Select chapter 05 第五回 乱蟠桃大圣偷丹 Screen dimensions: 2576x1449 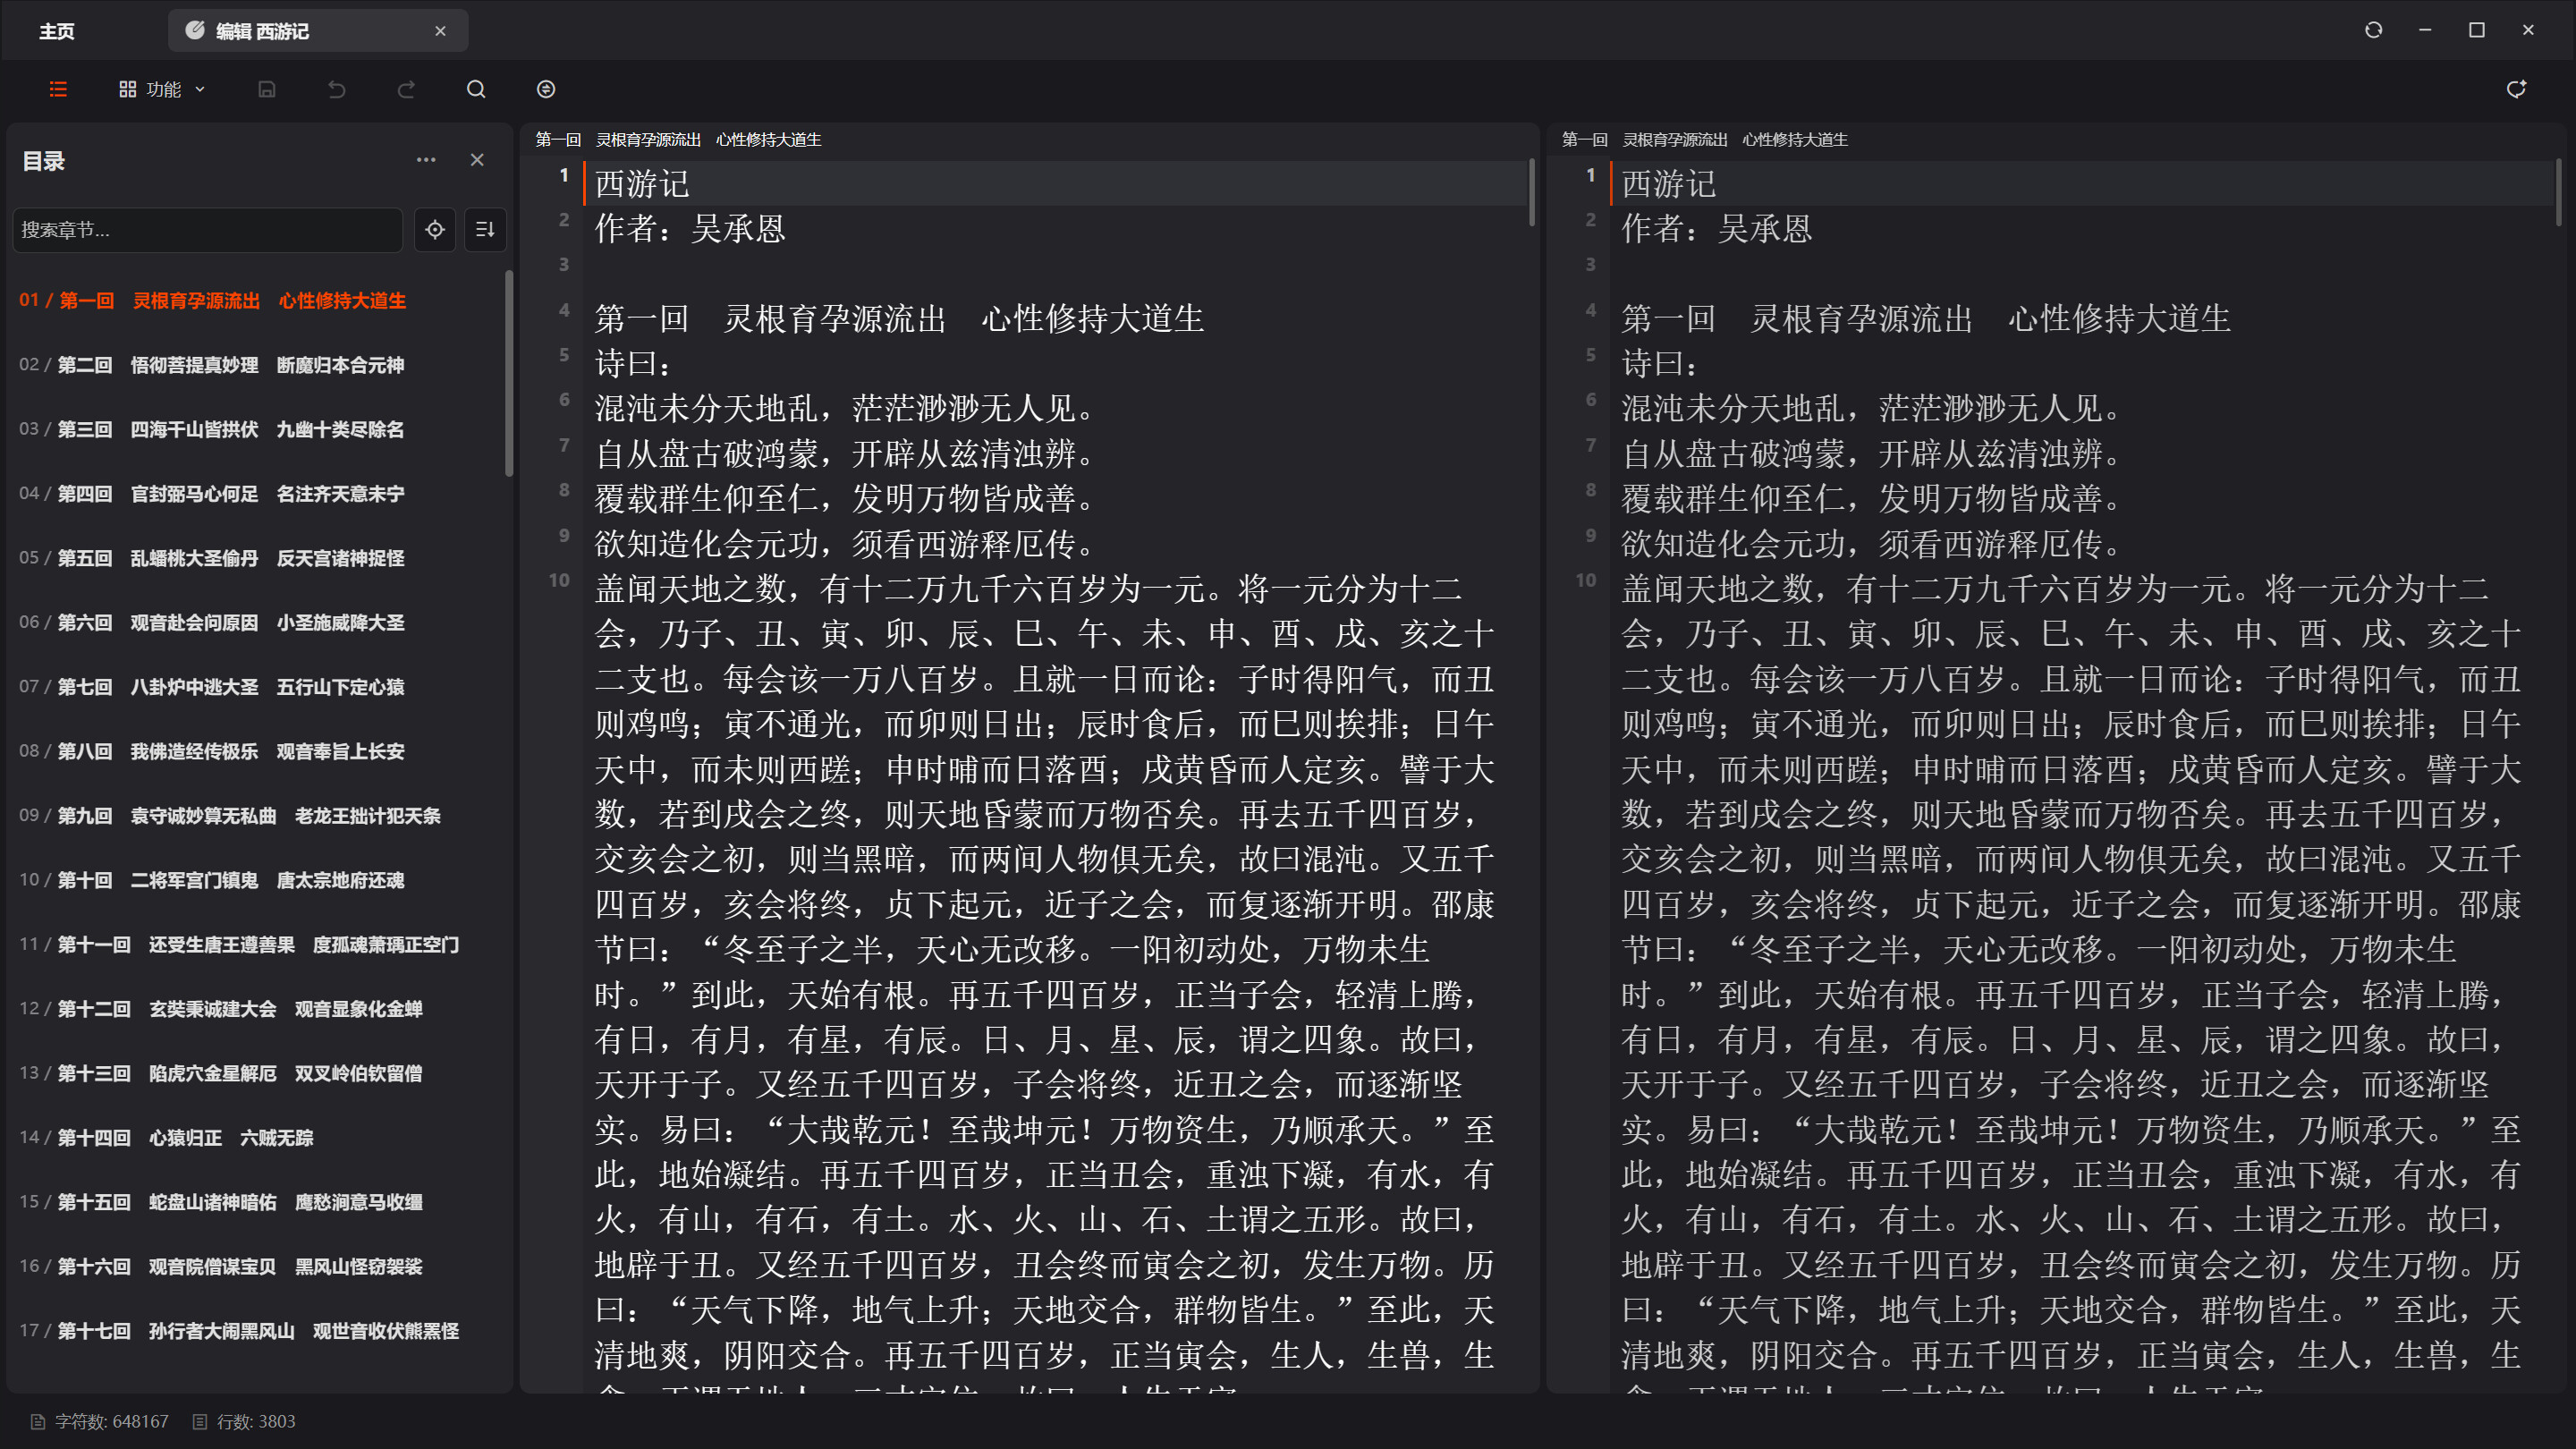[256, 558]
